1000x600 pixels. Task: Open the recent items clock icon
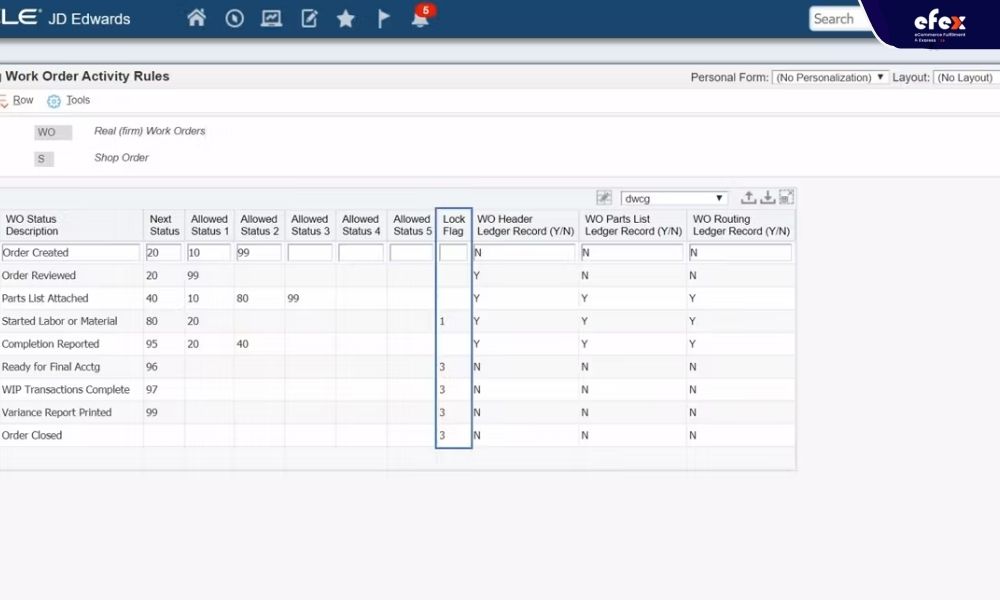click(x=234, y=18)
